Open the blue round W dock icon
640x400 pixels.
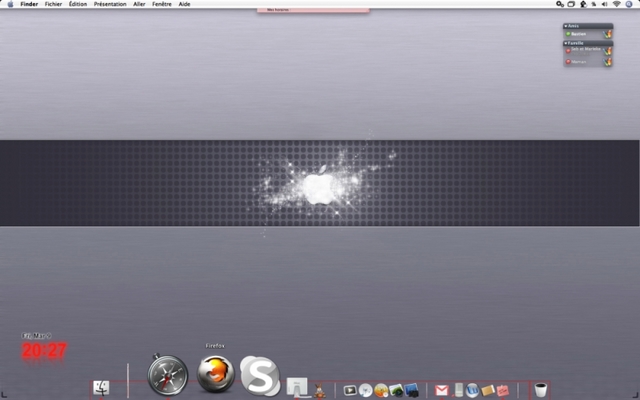pyautogui.click(x=472, y=390)
